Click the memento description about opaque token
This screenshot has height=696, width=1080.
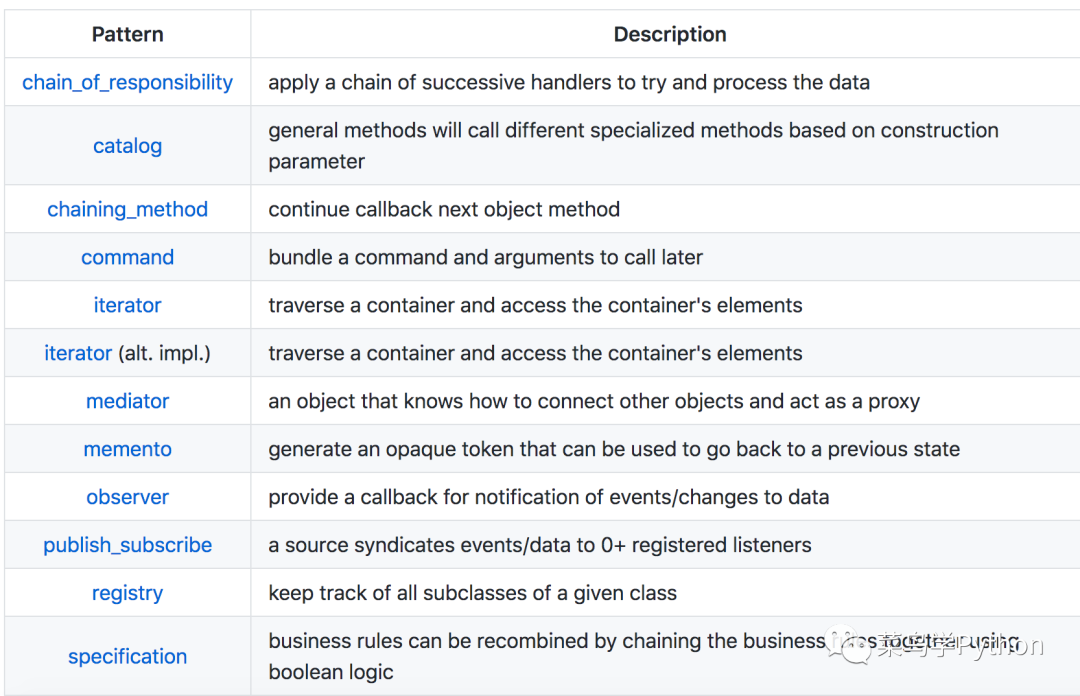point(613,449)
